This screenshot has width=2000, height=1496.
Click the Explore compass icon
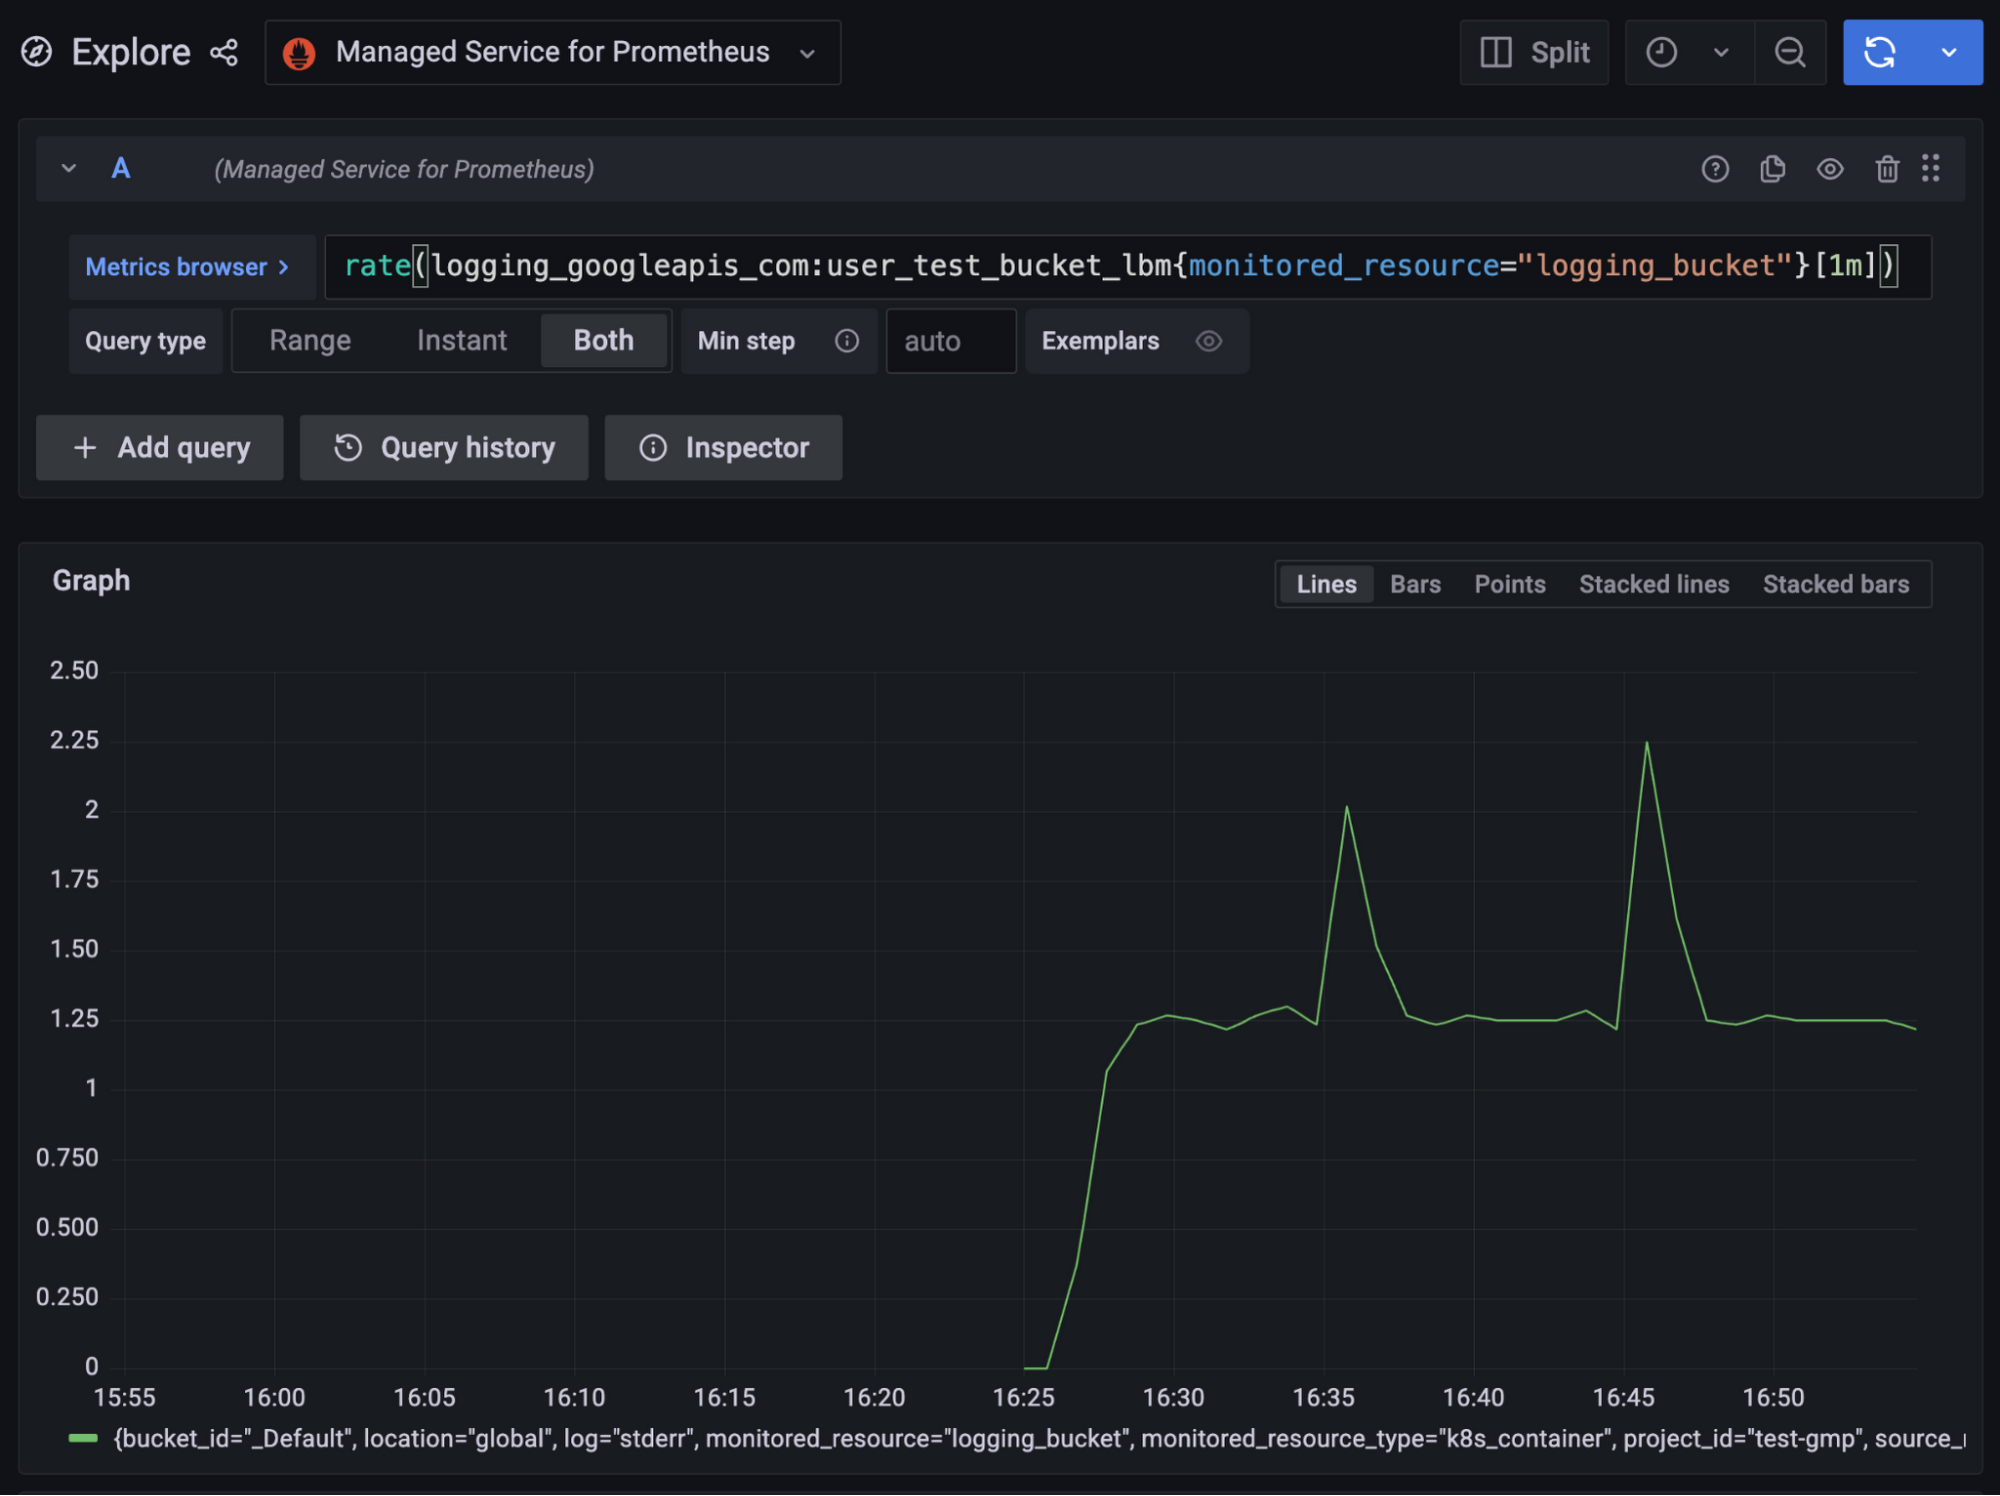pos(37,52)
